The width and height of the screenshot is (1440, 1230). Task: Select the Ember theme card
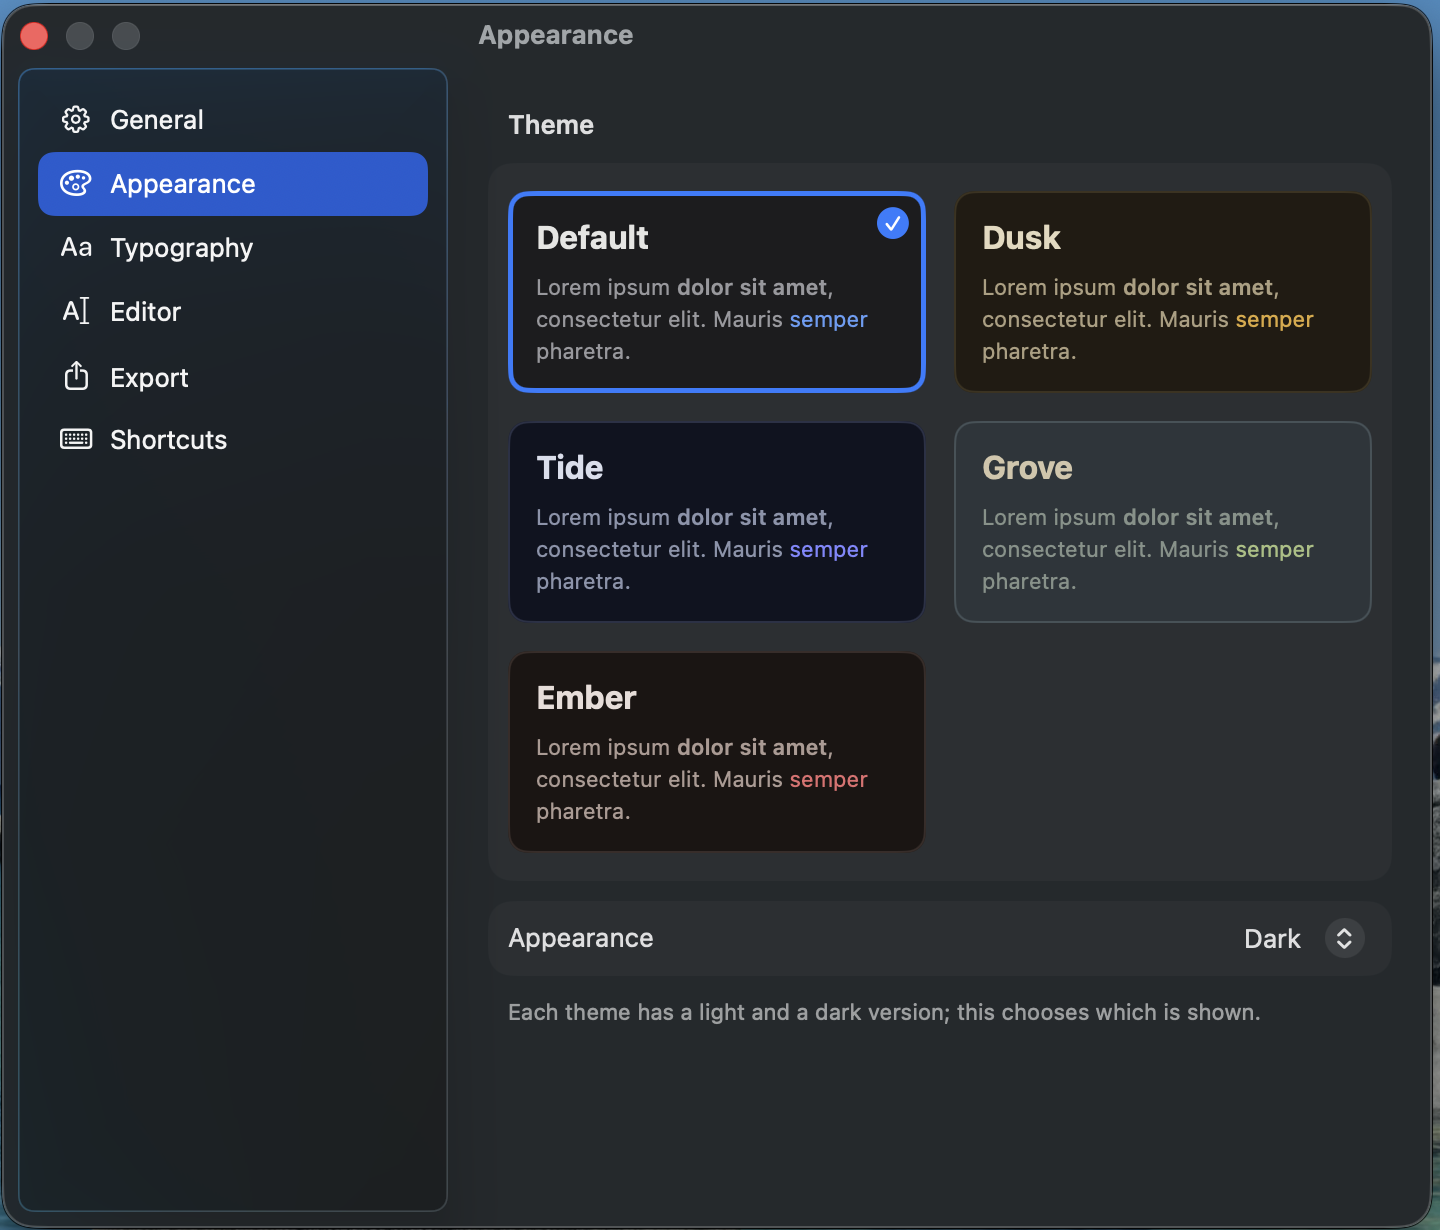pos(717,752)
